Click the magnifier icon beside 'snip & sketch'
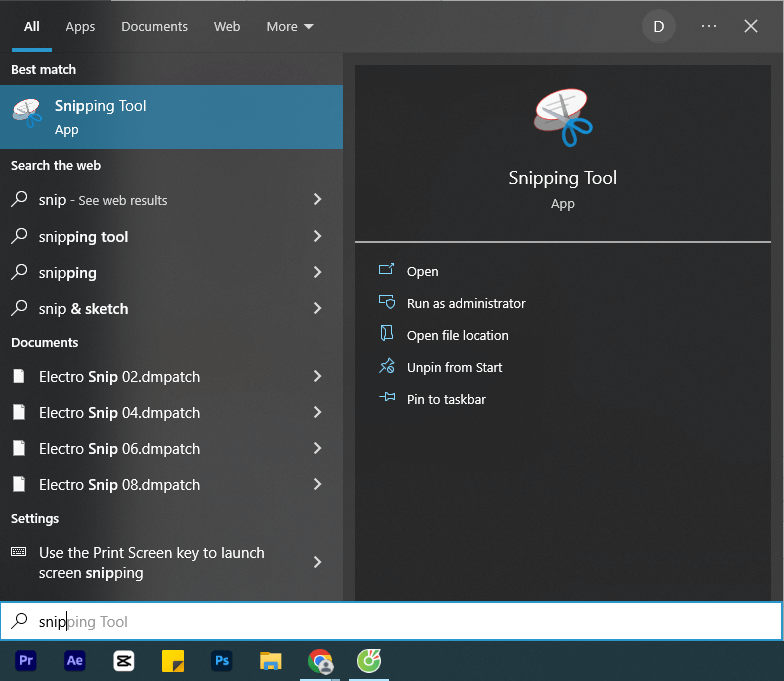Viewport: 784px width, 681px height. (19, 308)
